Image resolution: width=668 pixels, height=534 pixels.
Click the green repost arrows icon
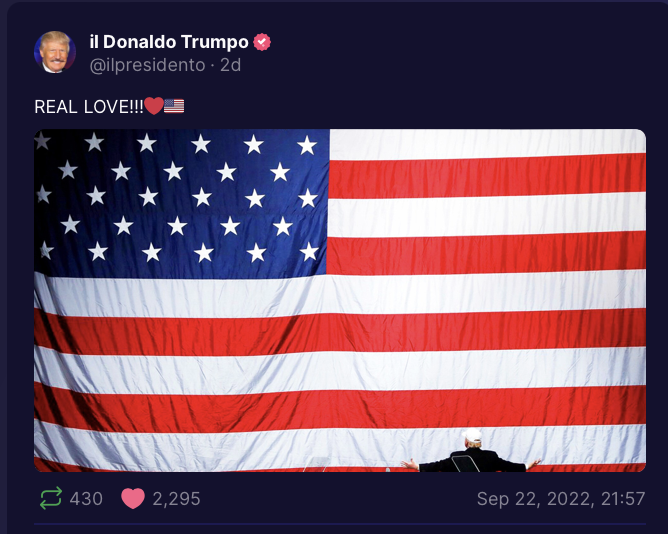[x=51, y=498]
